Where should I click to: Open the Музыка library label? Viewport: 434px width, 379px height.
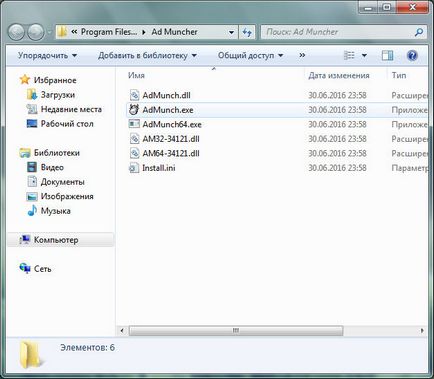(55, 211)
